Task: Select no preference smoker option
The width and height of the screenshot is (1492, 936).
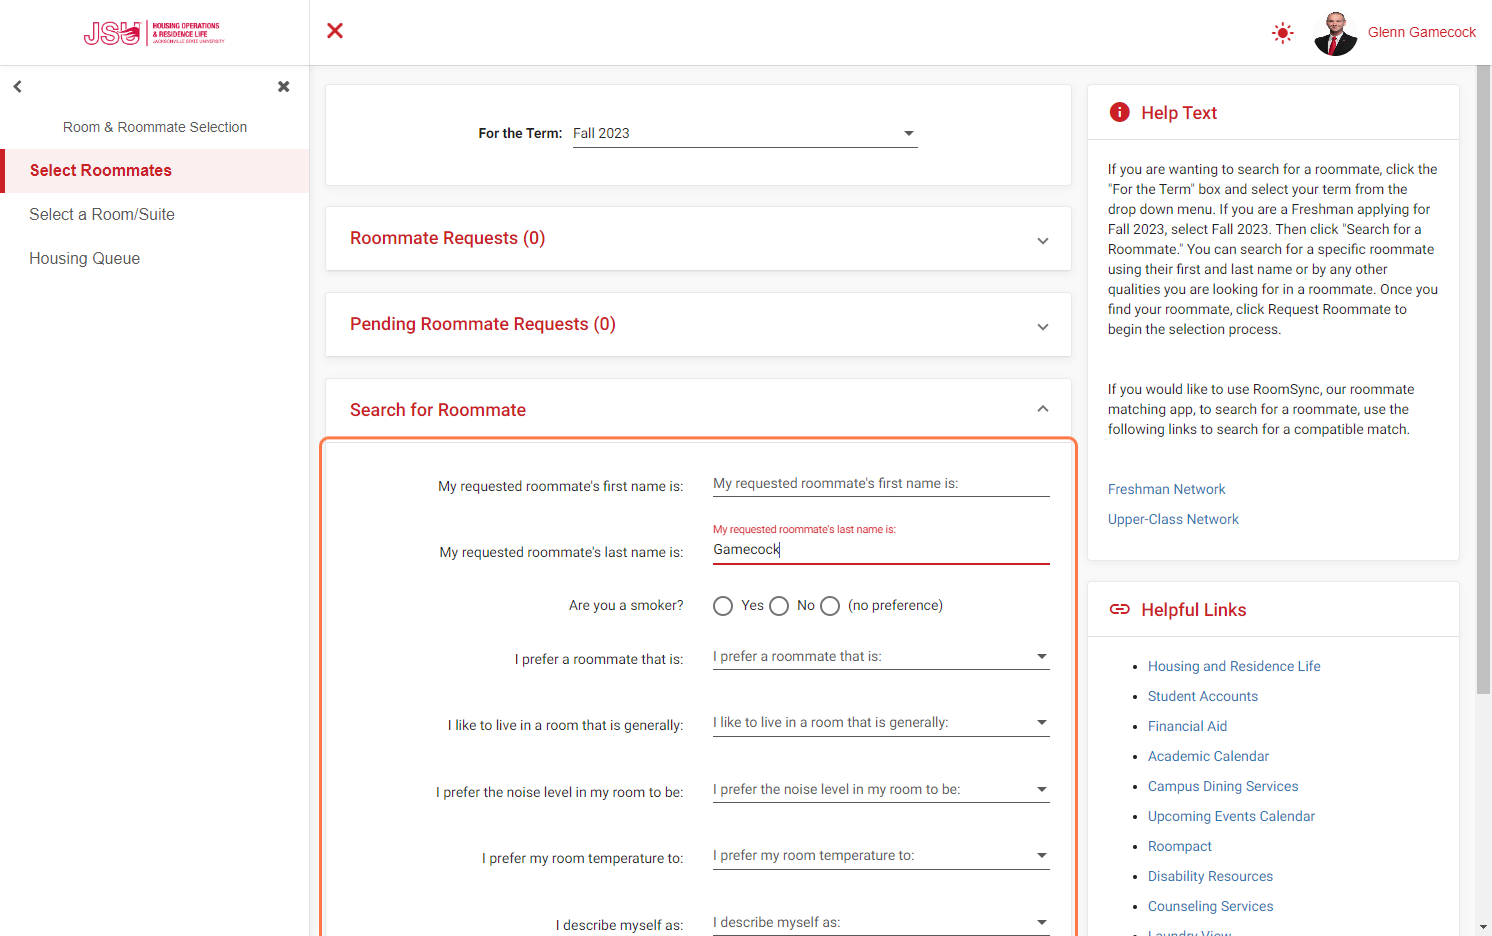Action: tap(830, 606)
